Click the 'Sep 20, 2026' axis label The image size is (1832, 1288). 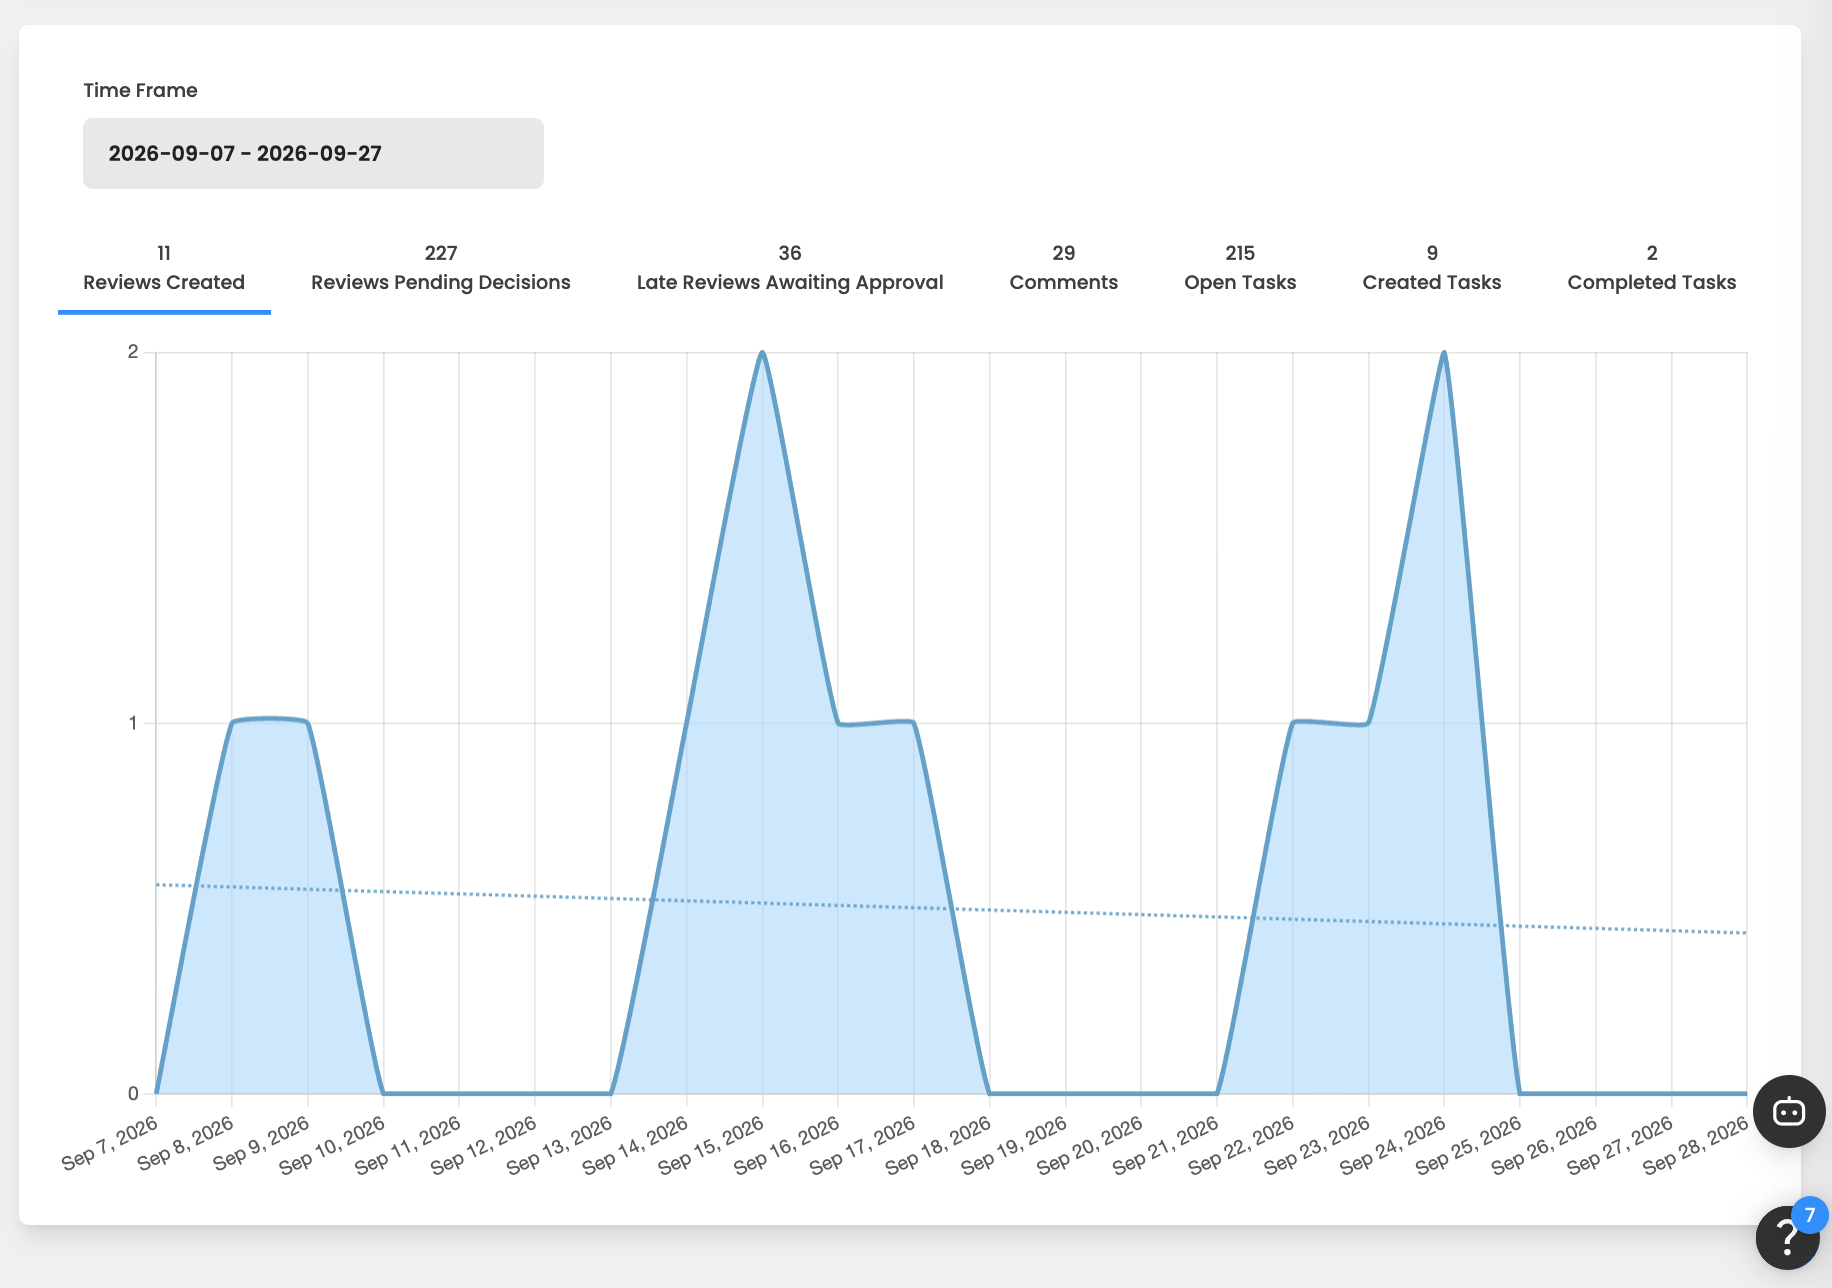[x=1089, y=1145]
